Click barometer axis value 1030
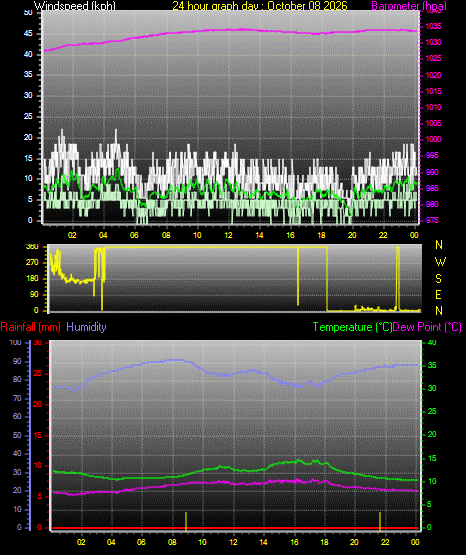 pos(433,42)
